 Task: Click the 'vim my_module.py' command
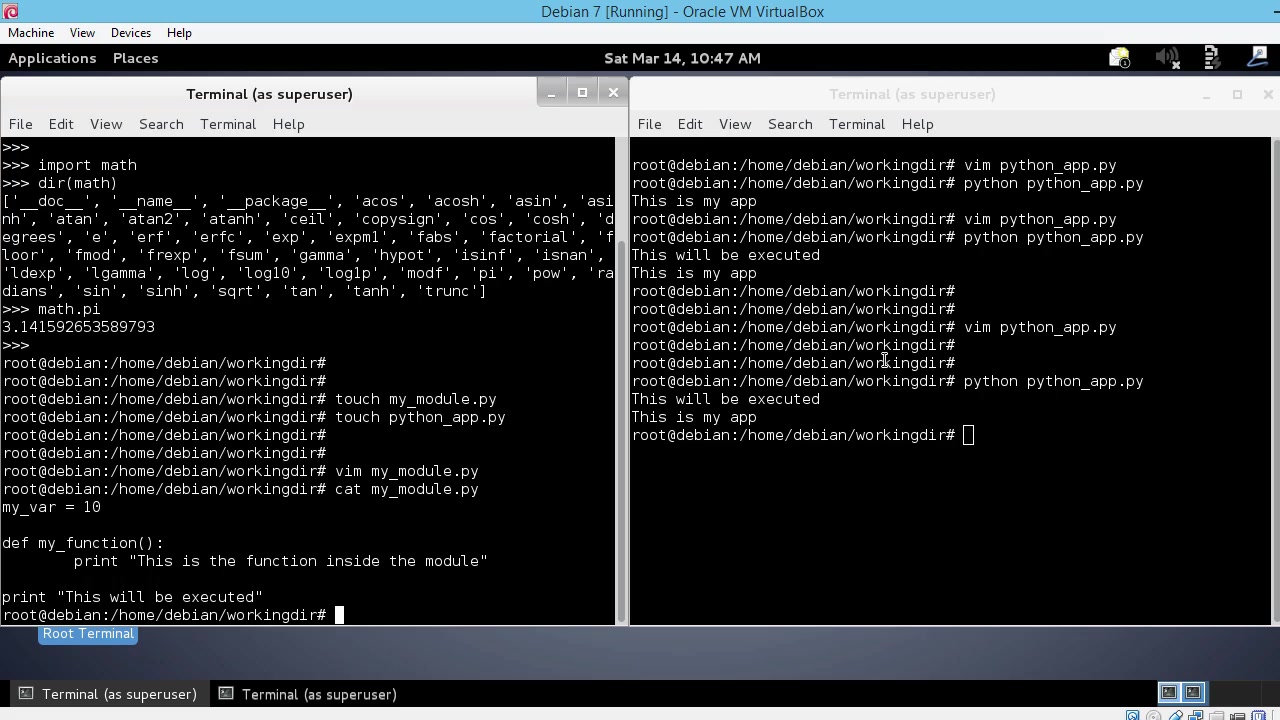(x=407, y=471)
